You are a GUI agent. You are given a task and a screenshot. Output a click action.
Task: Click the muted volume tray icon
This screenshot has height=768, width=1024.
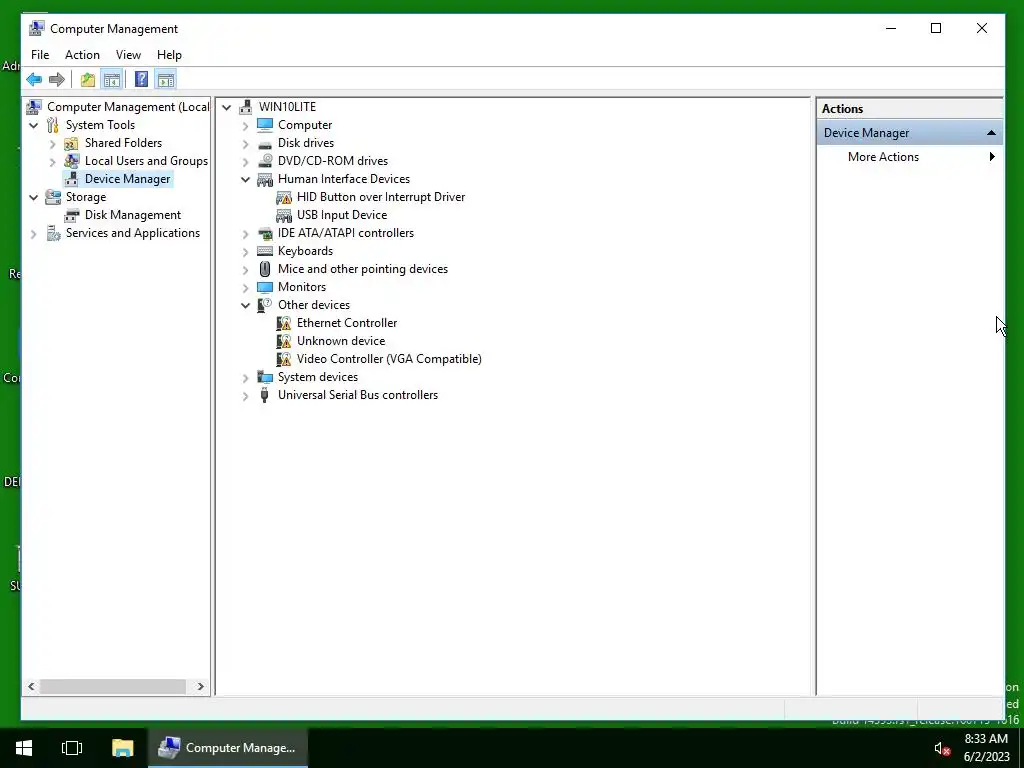tap(941, 748)
